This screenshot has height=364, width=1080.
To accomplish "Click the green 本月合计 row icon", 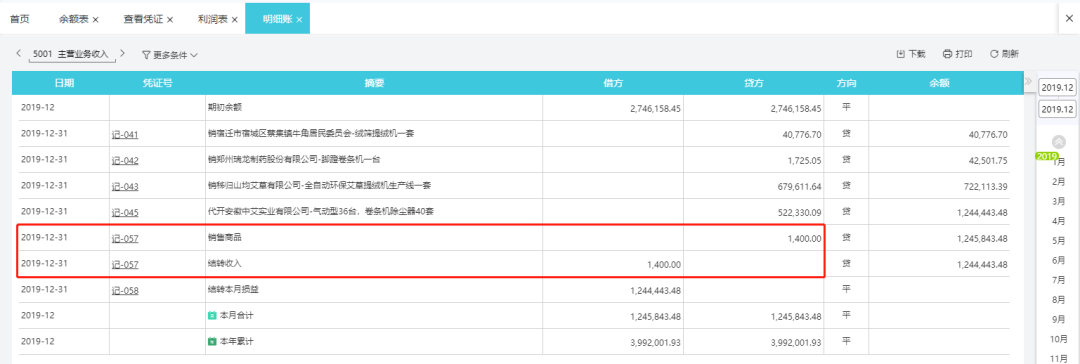I will [212, 315].
